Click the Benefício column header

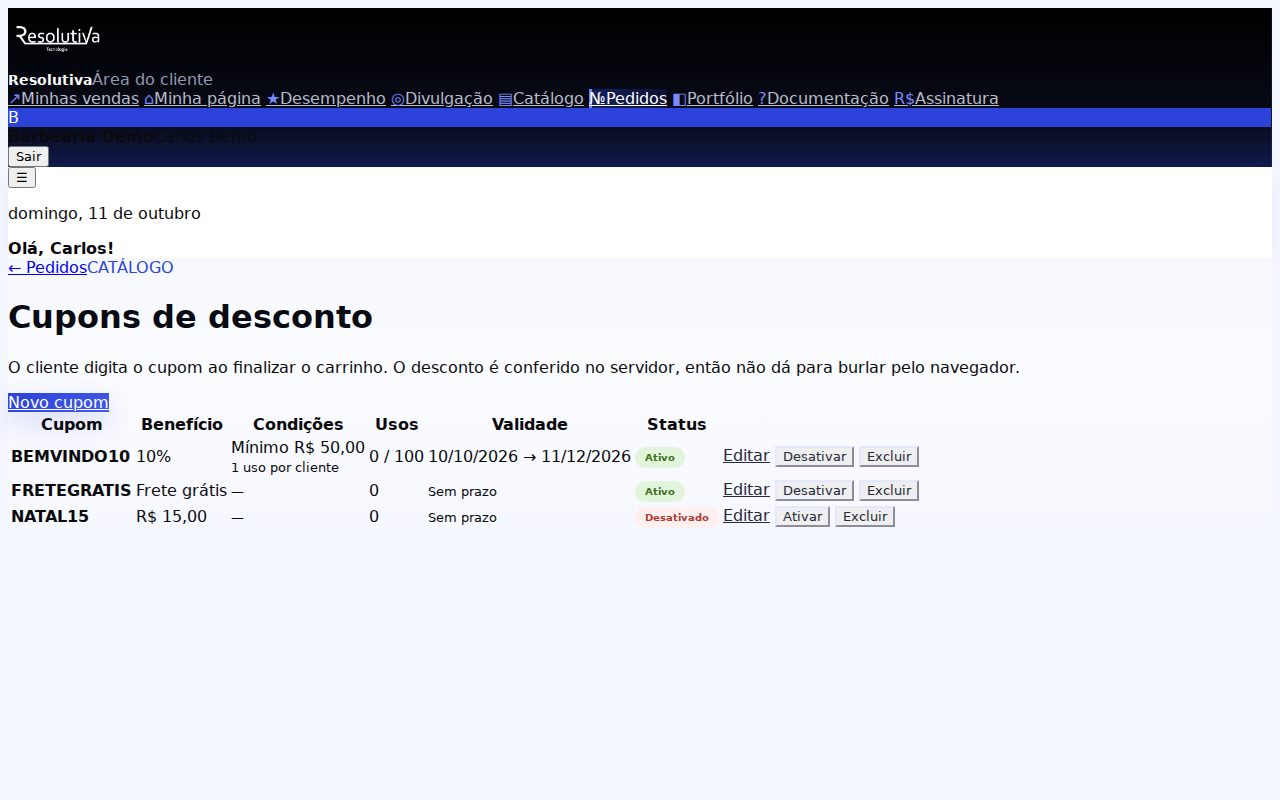(x=182, y=424)
